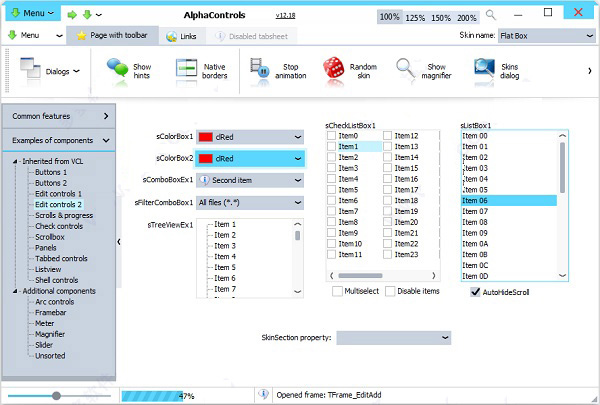
Task: Check the Item23 checkbox
Action: click(387, 254)
